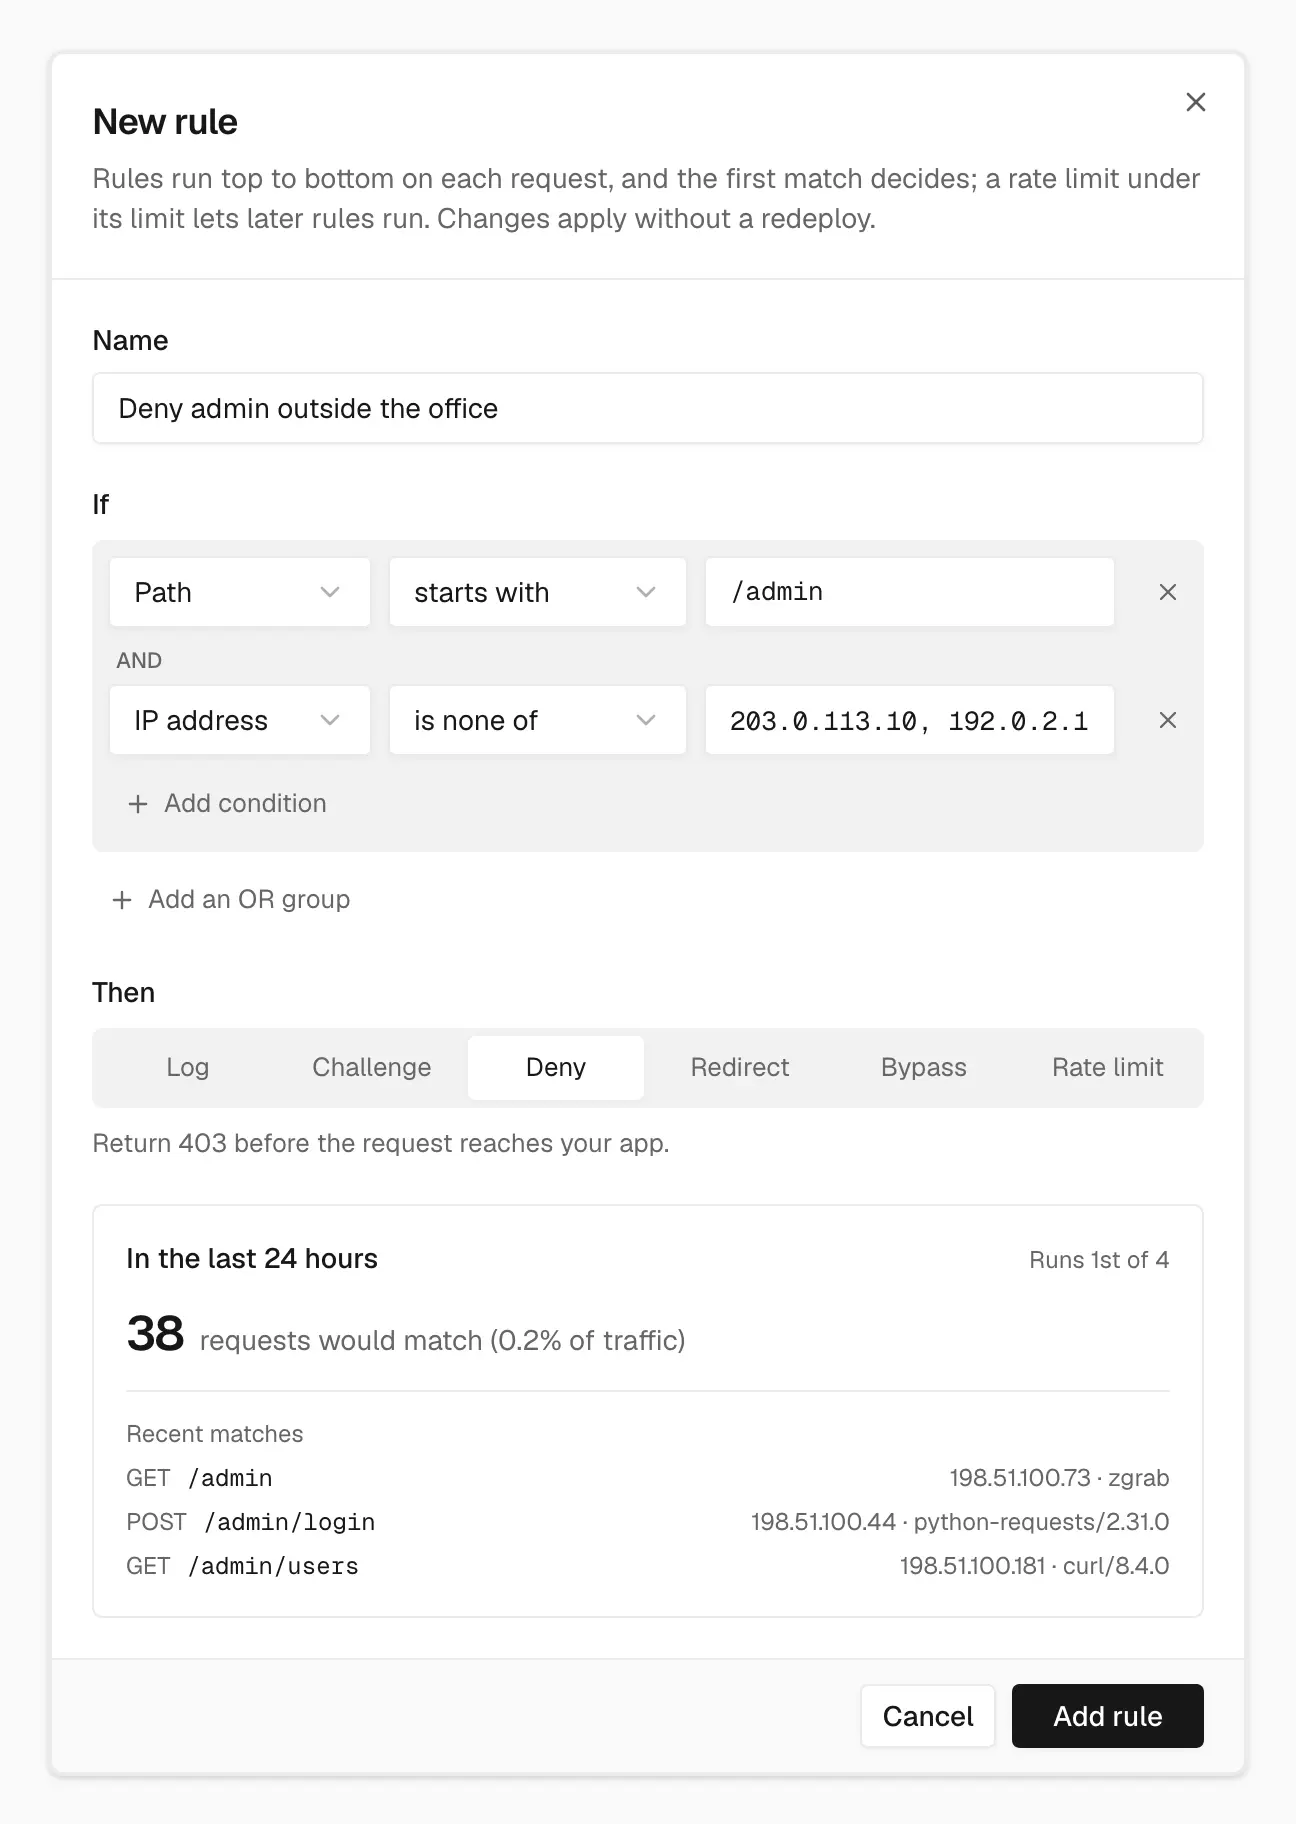The height and width of the screenshot is (1824, 1296).
Task: Select the Rate limit action
Action: click(x=1108, y=1068)
